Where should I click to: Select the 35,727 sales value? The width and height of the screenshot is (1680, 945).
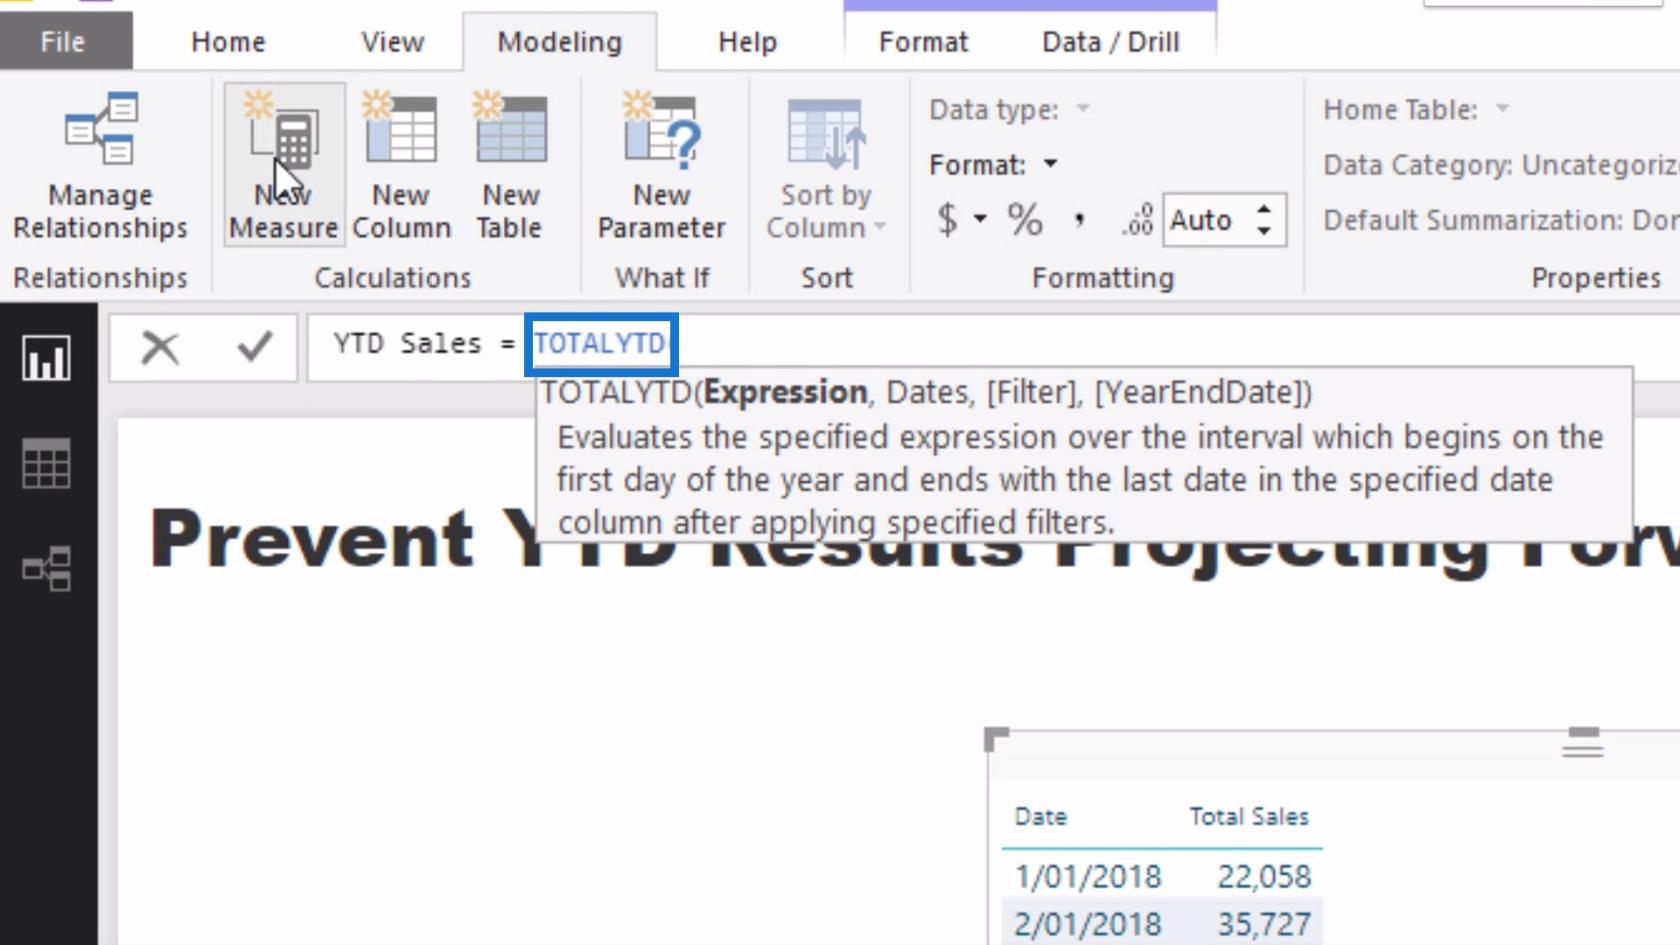1264,924
